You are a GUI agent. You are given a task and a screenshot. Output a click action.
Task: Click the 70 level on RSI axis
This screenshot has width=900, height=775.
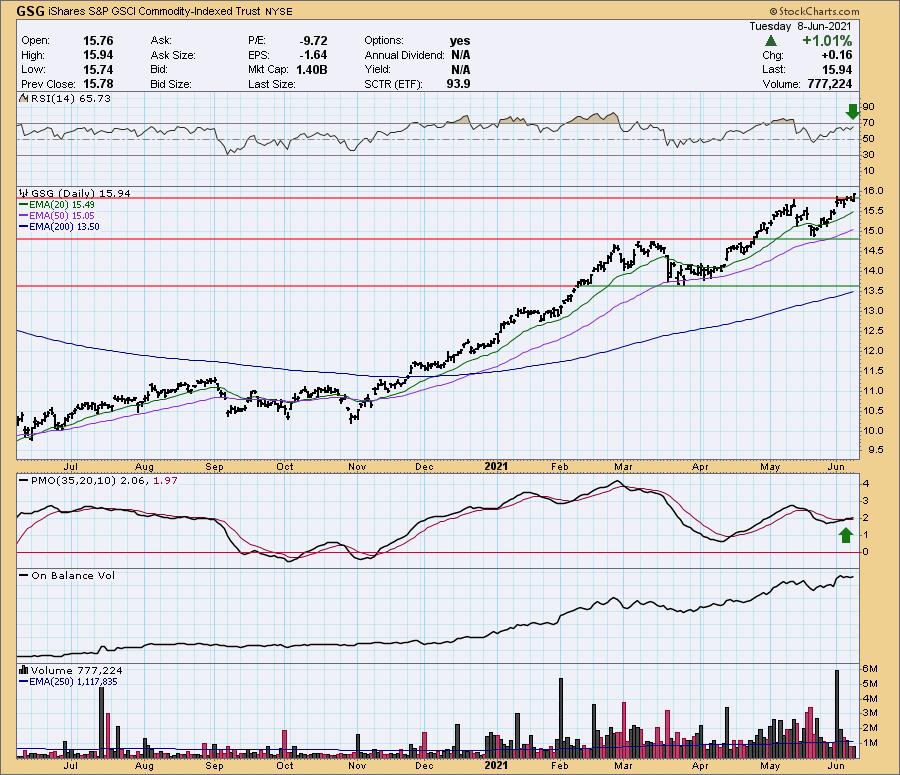[x=868, y=123]
